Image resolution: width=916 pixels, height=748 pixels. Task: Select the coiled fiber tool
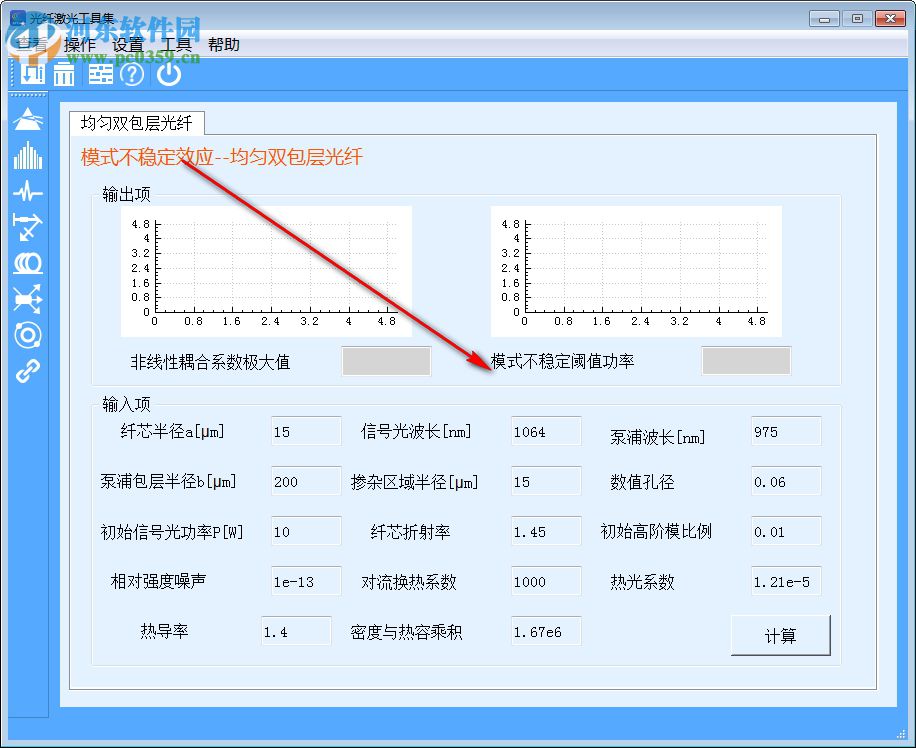(27, 264)
